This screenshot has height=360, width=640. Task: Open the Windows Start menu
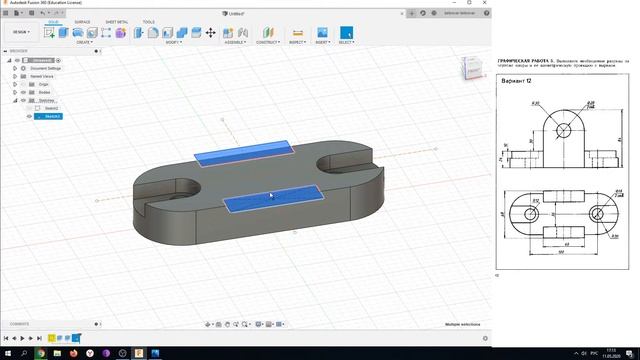pyautogui.click(x=8, y=353)
